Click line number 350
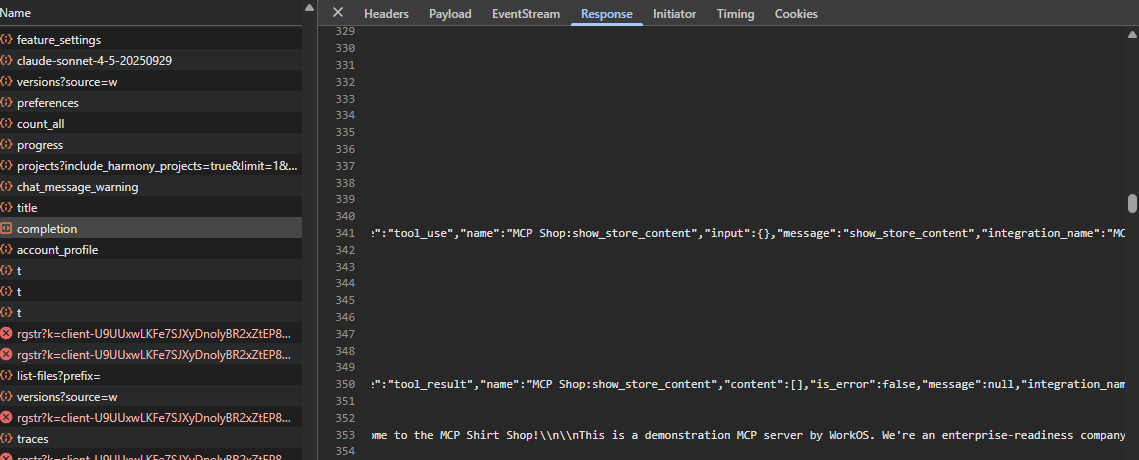Screen dimensions: 1139x460 click(343, 384)
